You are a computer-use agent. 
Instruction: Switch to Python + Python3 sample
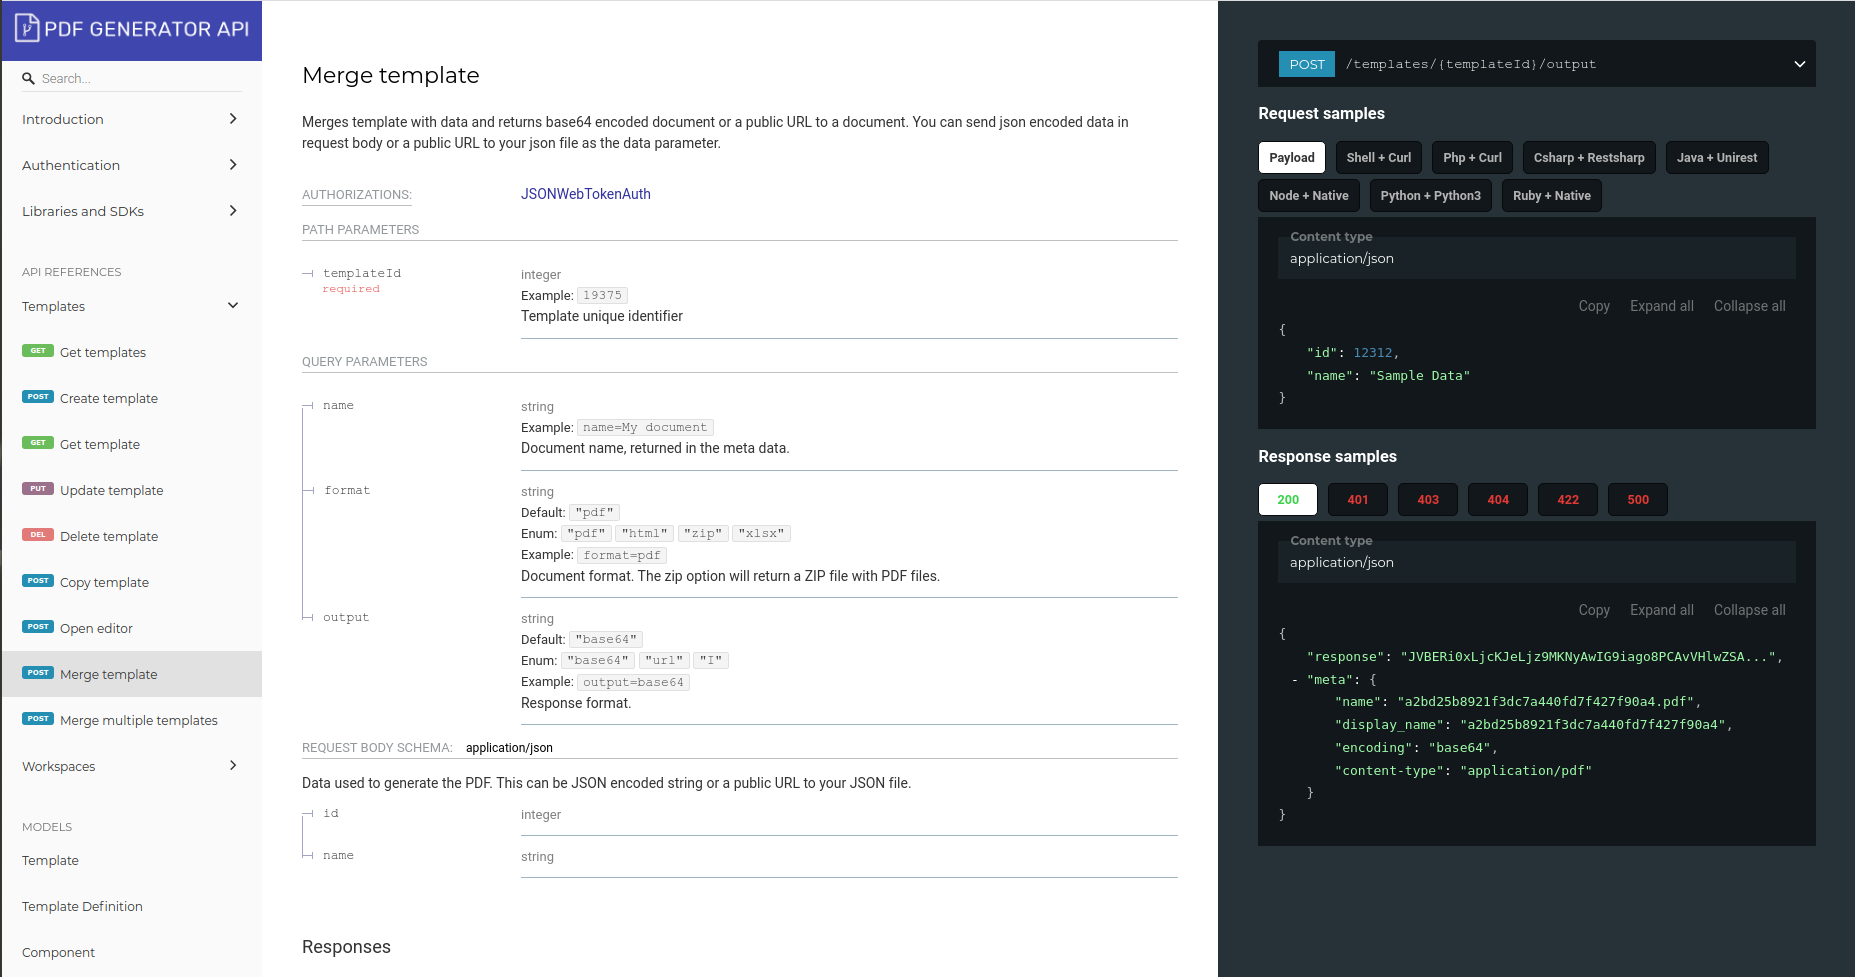tap(1430, 195)
